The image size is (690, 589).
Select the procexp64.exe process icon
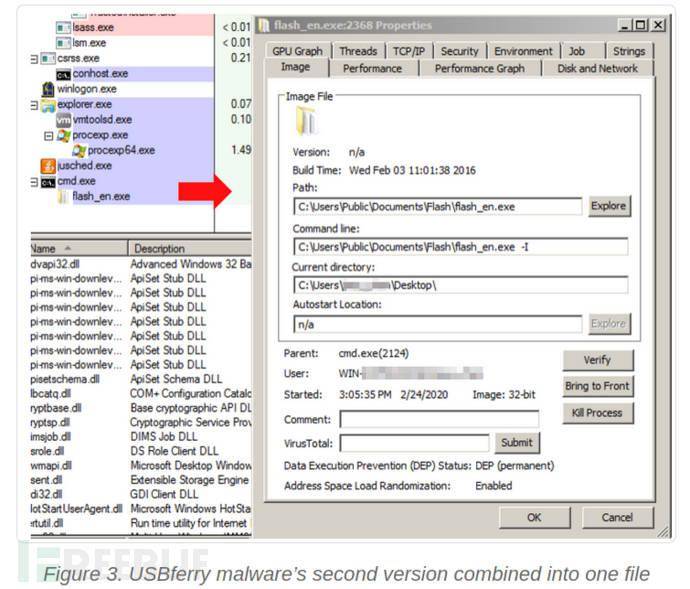[x=79, y=150]
